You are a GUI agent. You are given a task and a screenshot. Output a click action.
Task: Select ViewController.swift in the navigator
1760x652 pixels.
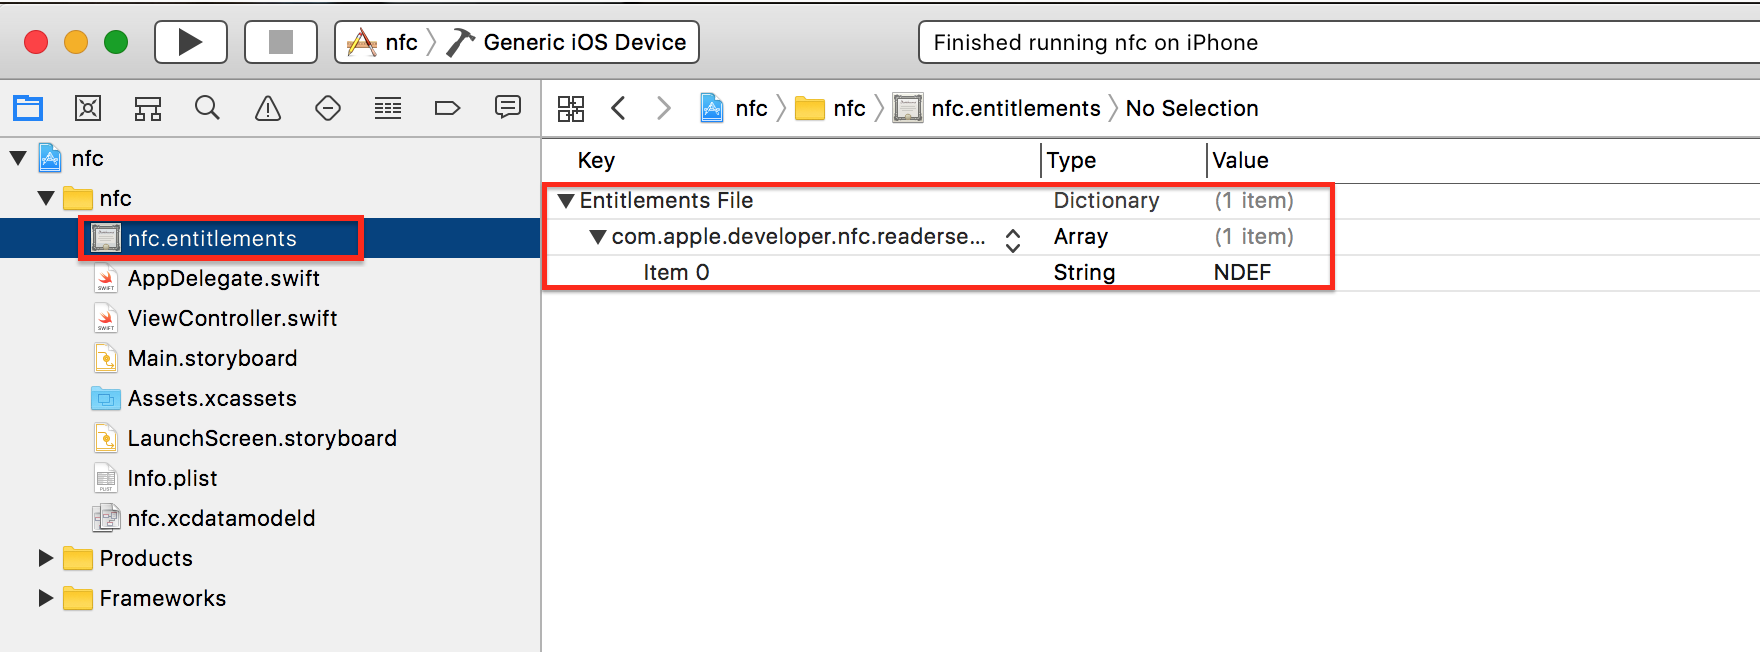(232, 318)
